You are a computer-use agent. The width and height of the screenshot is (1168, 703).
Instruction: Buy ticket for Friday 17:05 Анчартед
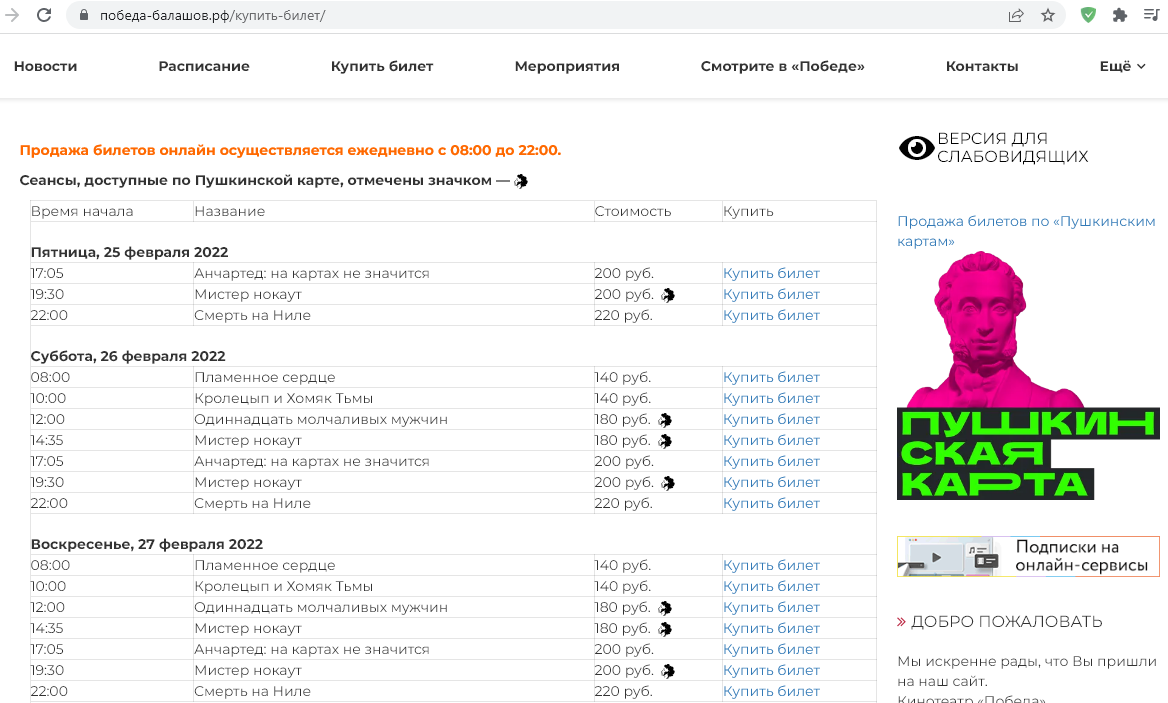pos(771,273)
